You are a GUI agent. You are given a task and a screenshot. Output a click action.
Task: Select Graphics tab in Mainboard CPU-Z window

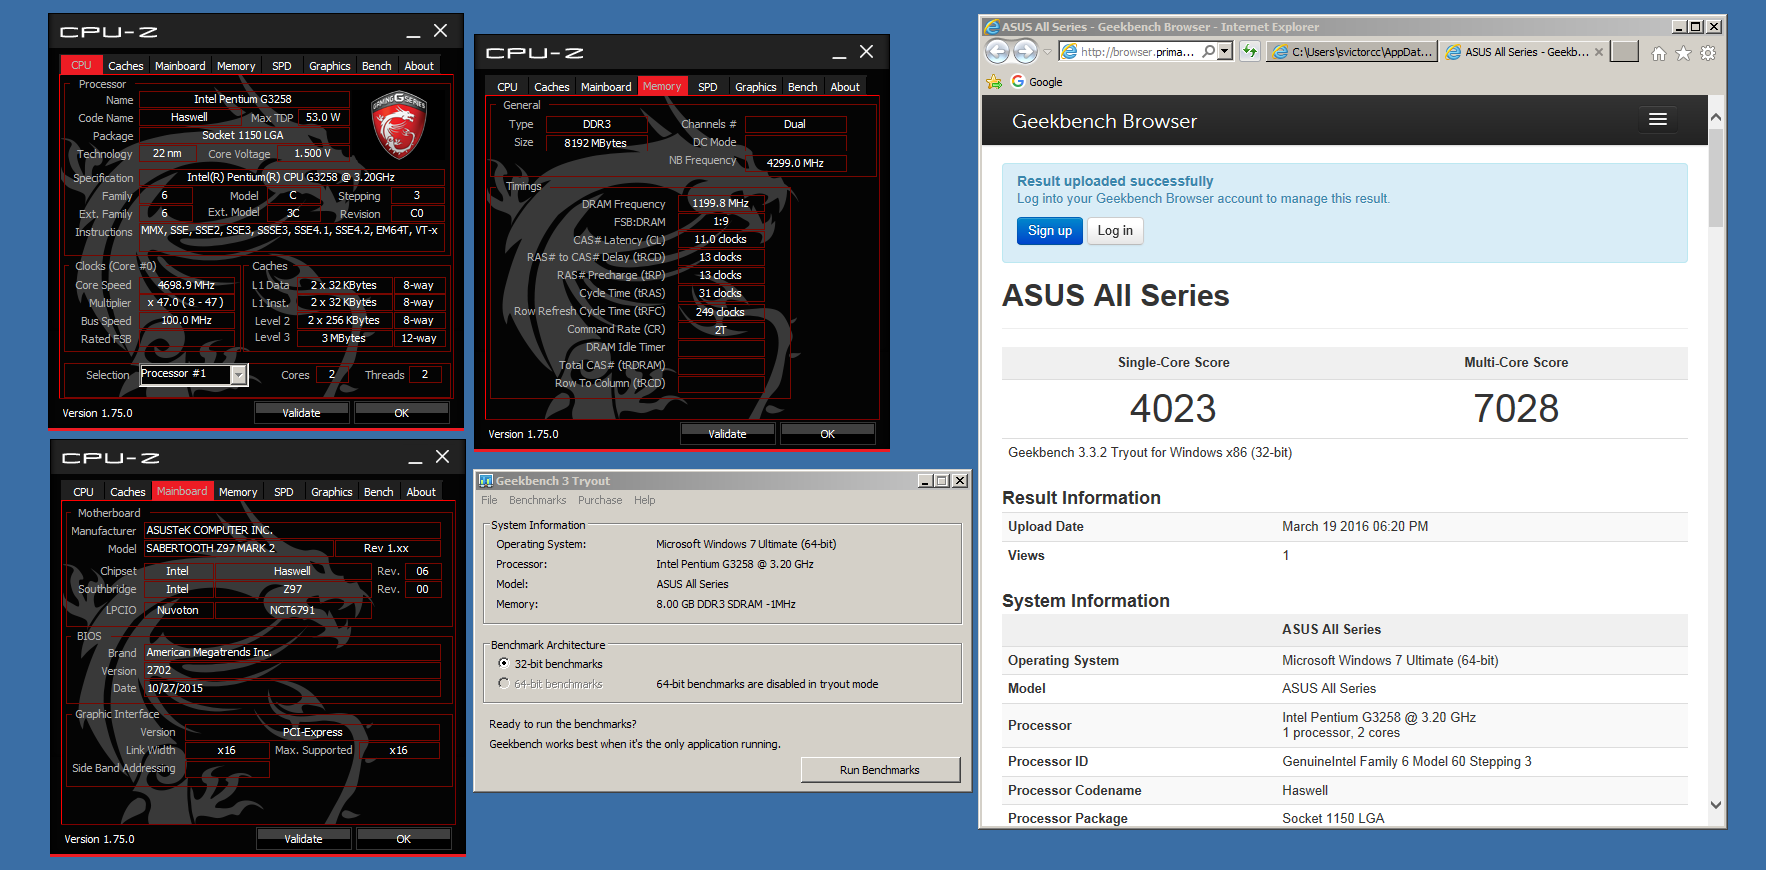click(x=332, y=492)
